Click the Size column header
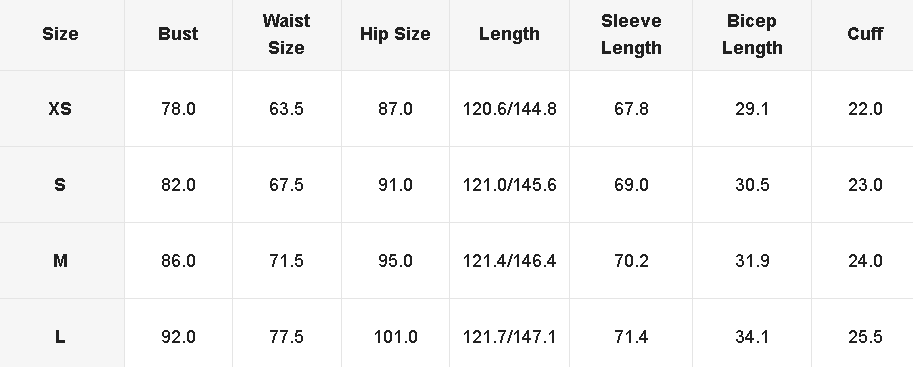913x367 pixels. coord(60,34)
